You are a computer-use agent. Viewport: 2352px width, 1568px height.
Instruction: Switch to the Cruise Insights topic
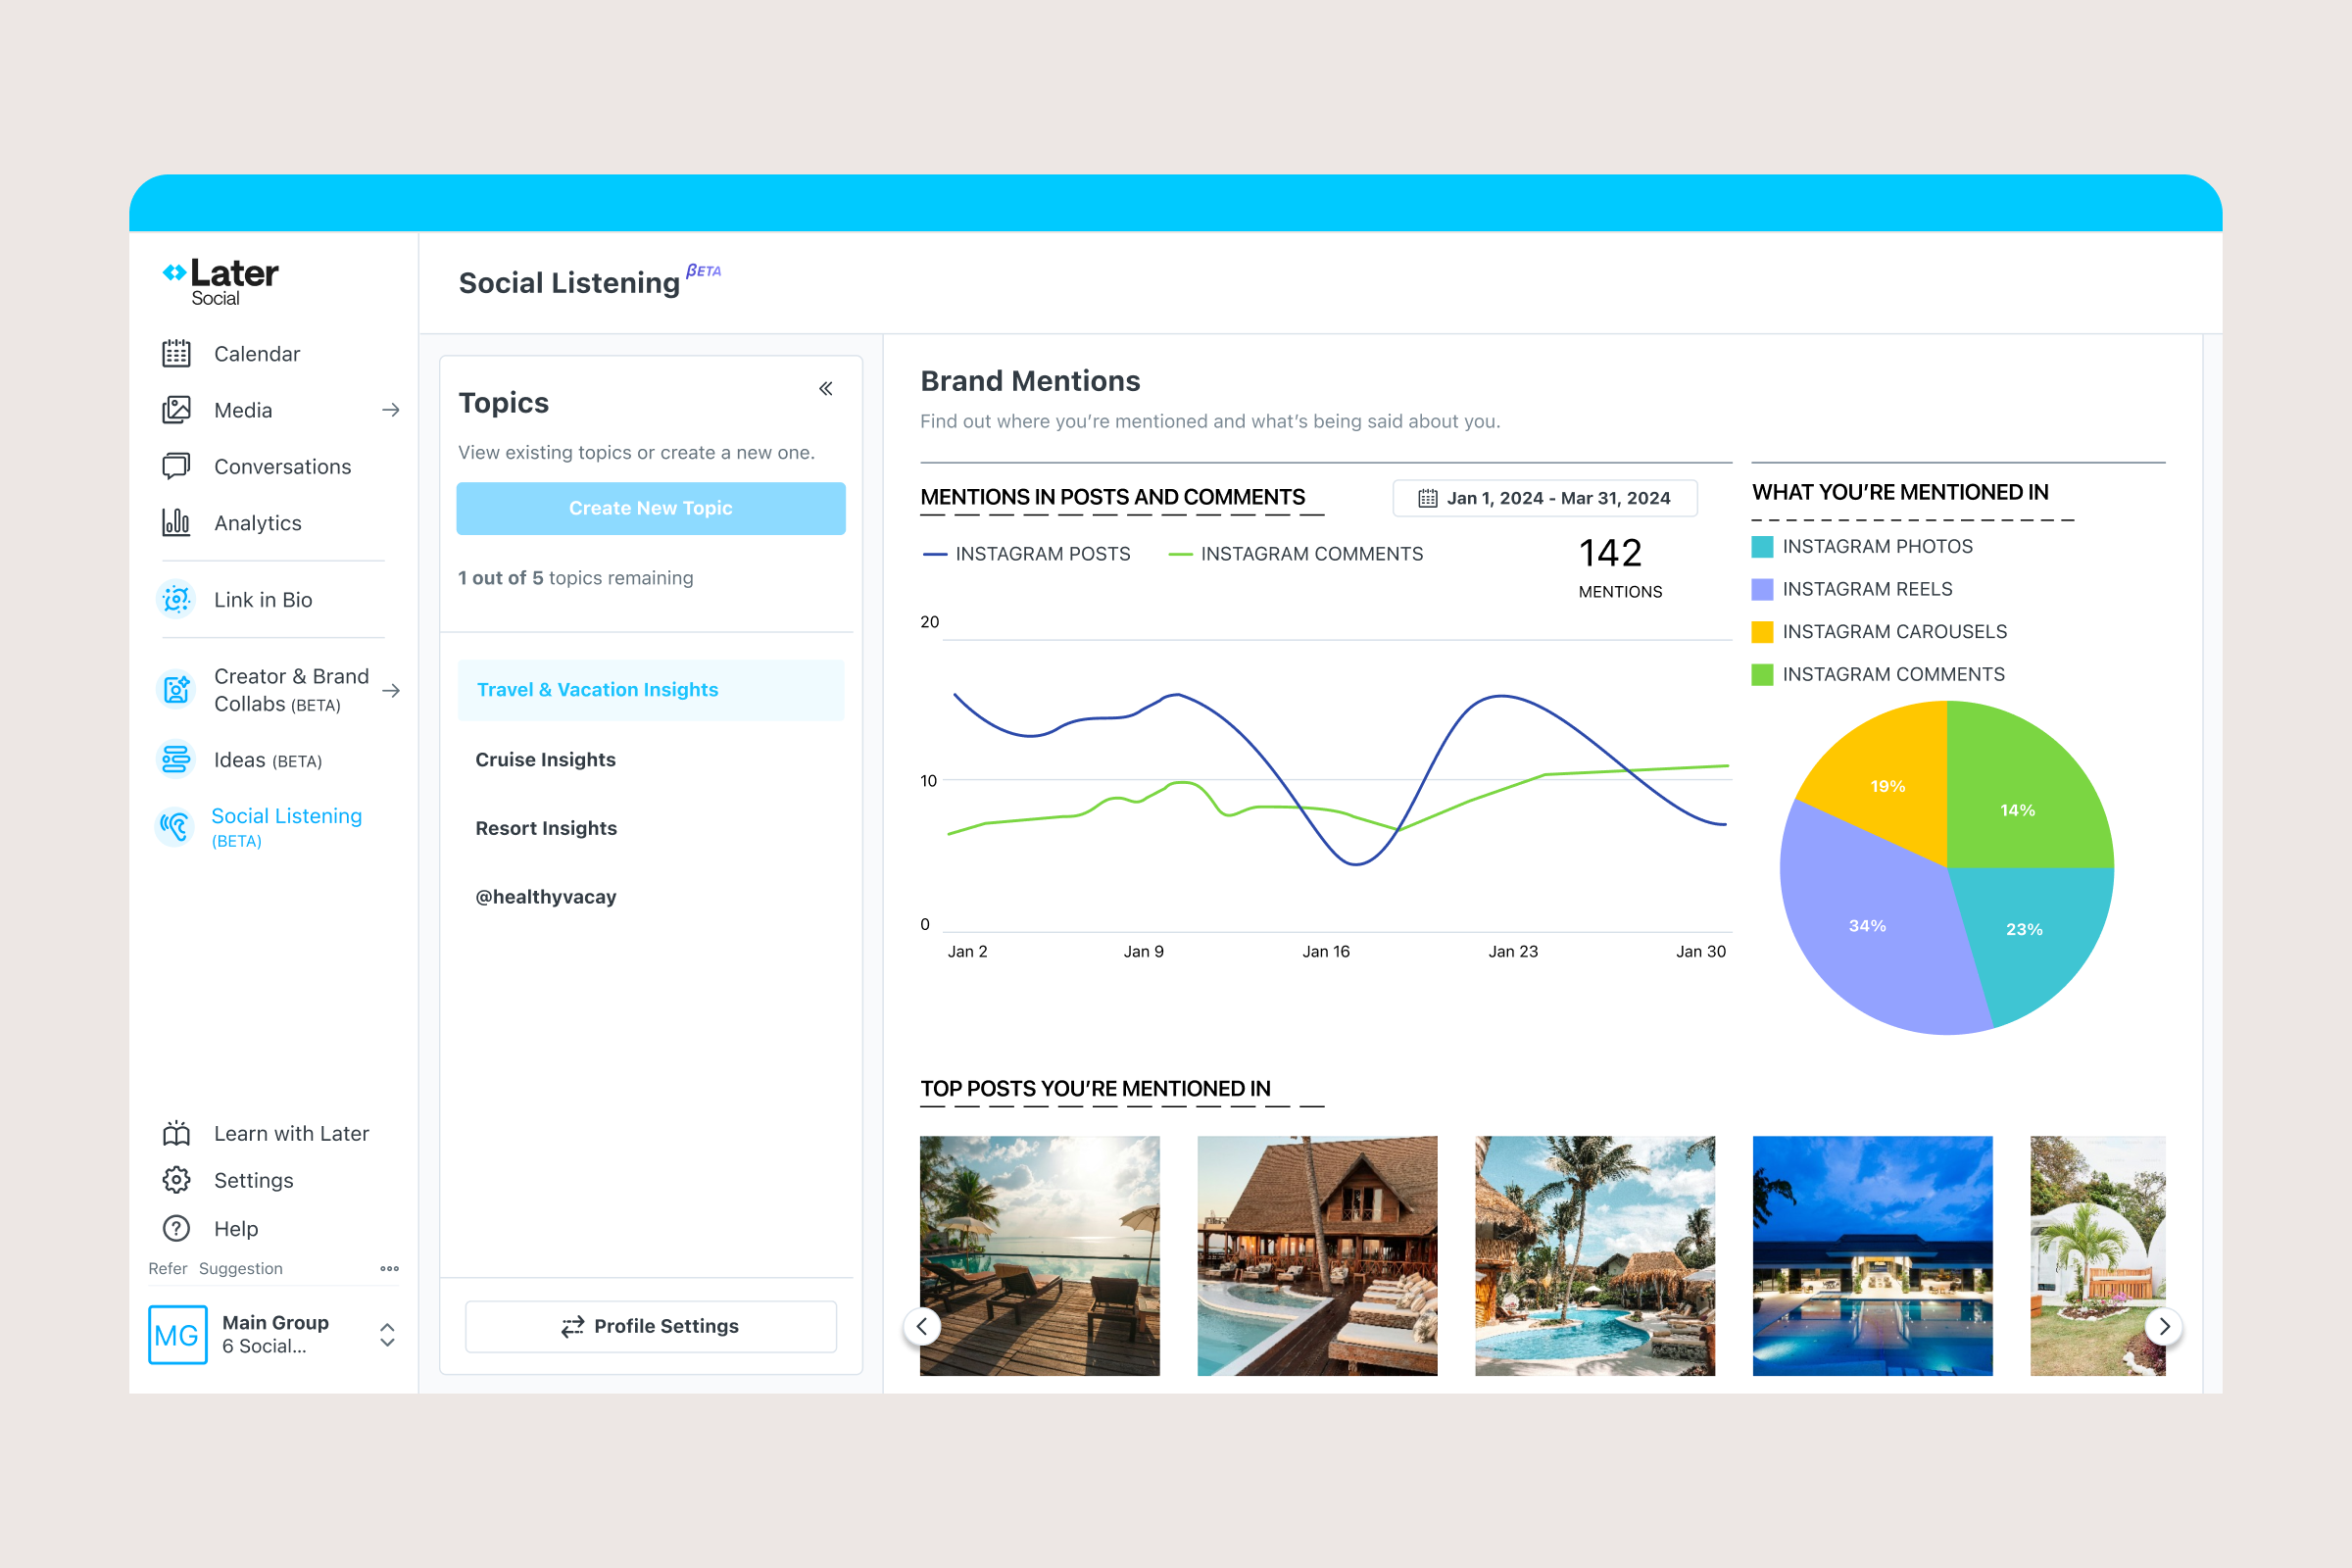[545, 759]
